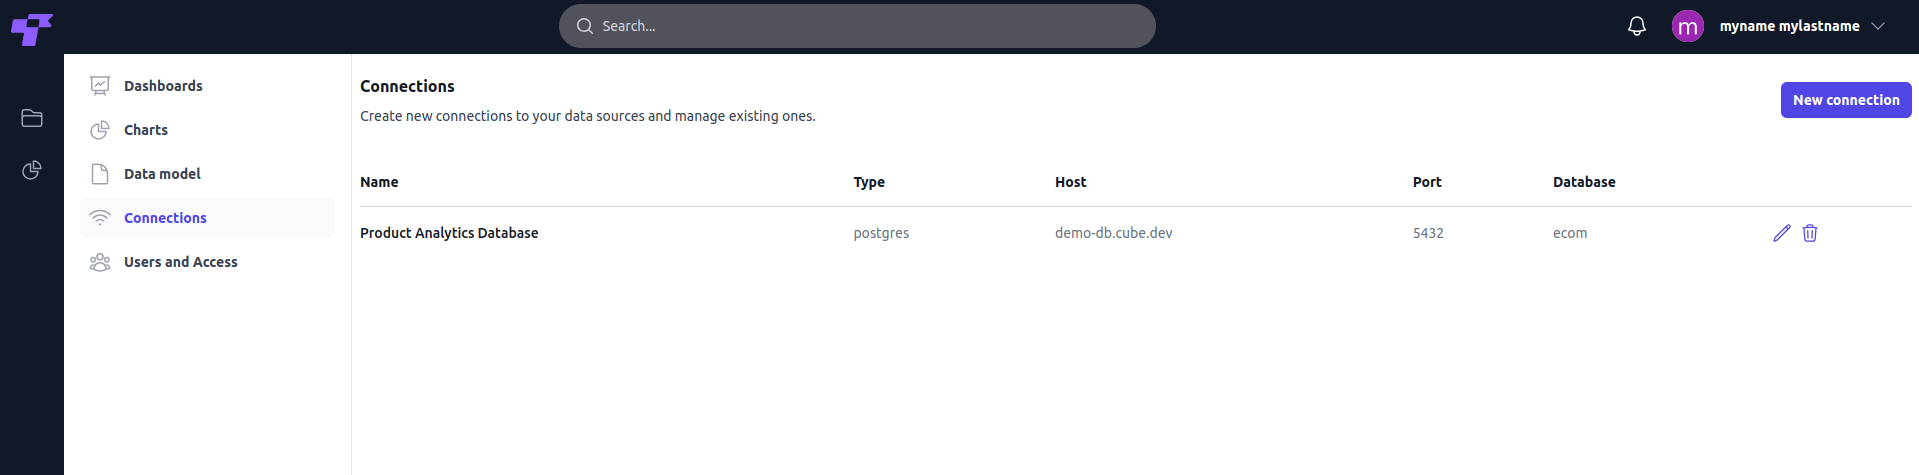Click the Host column header
This screenshot has height=475, width=1919.
coord(1070,182)
